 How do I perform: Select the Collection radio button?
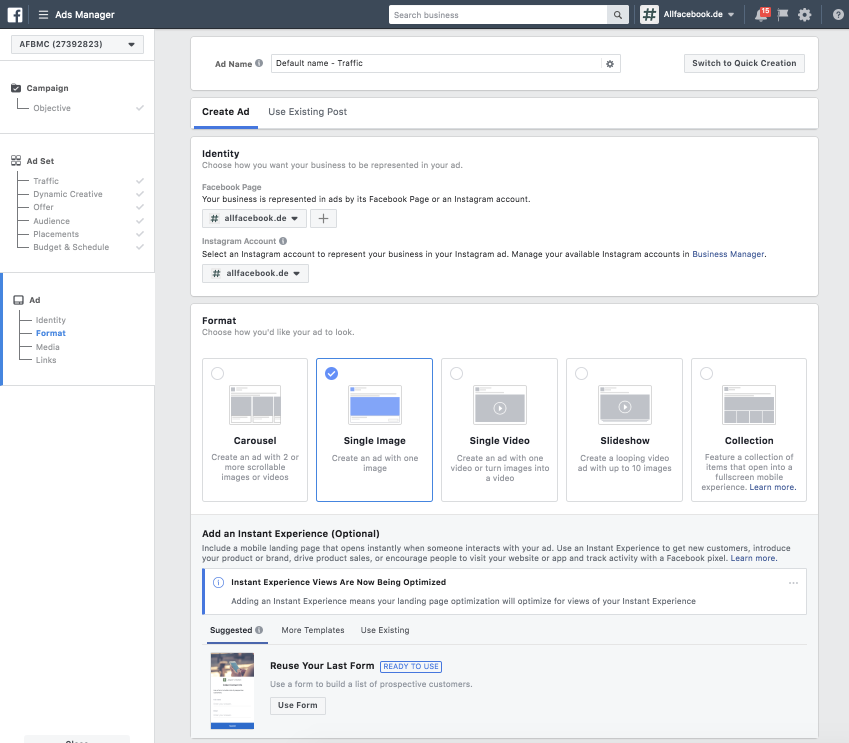coord(707,374)
